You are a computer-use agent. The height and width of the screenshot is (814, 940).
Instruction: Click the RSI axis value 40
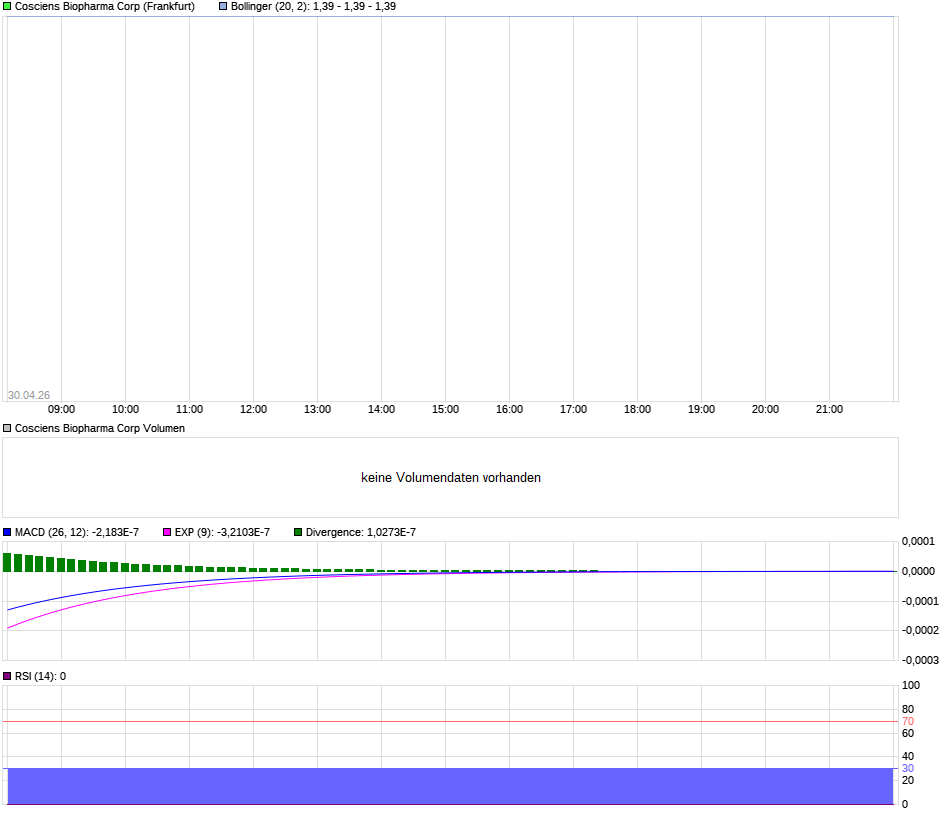(908, 756)
